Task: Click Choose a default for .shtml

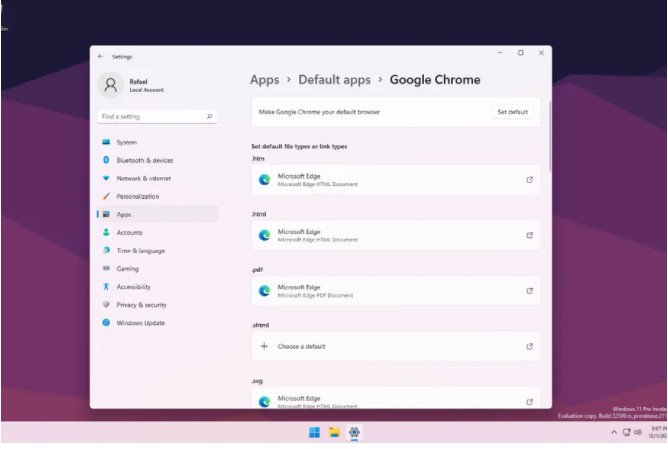Action: coord(301,346)
